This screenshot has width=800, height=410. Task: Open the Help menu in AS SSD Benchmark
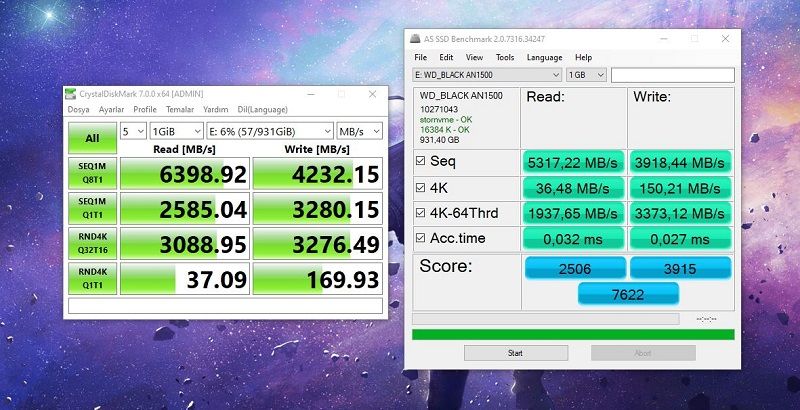(x=583, y=58)
